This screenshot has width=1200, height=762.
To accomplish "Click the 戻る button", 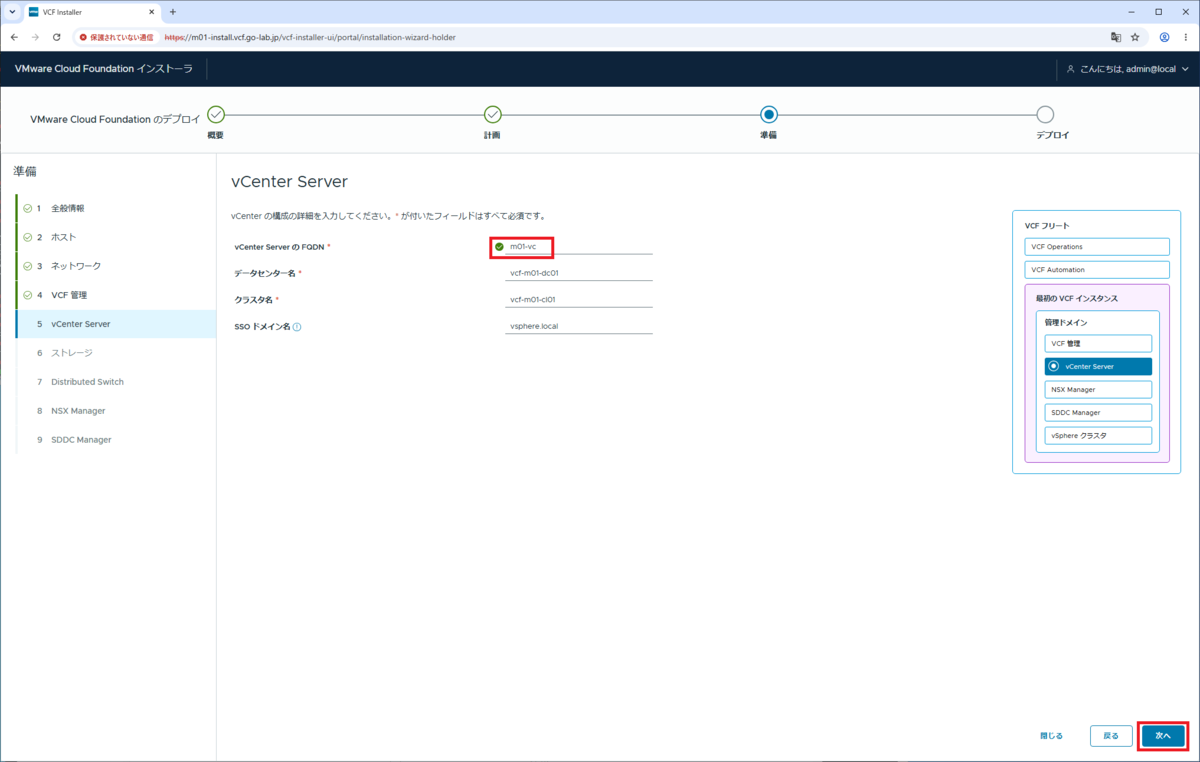I will pyautogui.click(x=1111, y=736).
